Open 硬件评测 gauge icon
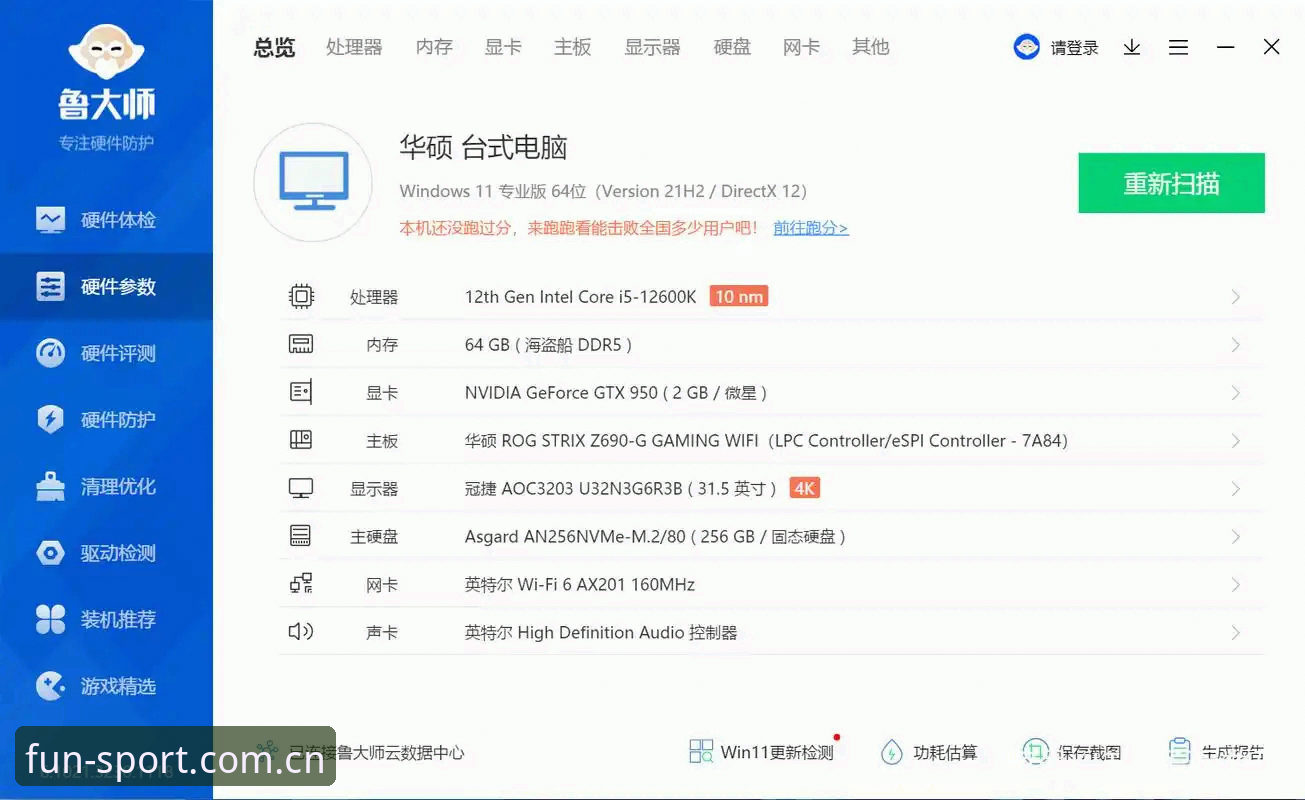This screenshot has width=1305, height=800. [50, 353]
